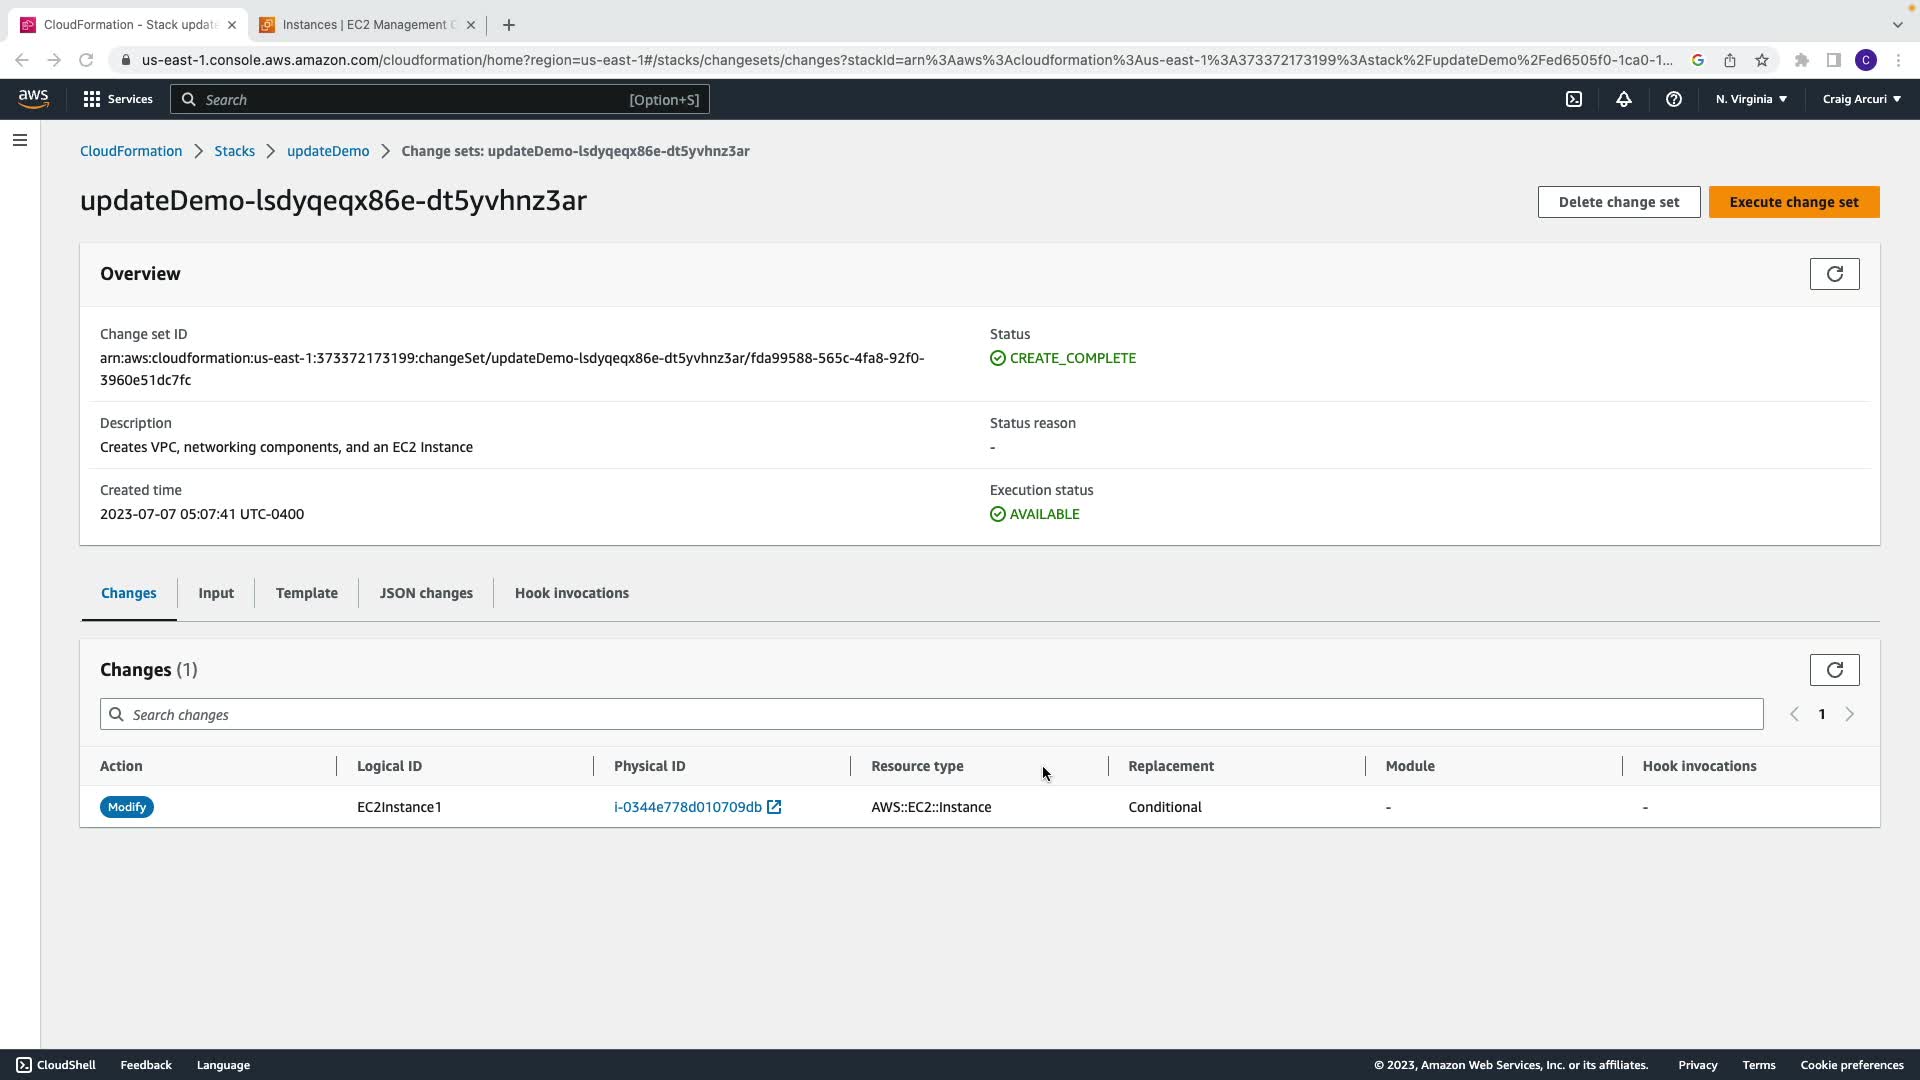This screenshot has width=1920, height=1080.
Task: Click Delete change set button
Action: [x=1618, y=202]
